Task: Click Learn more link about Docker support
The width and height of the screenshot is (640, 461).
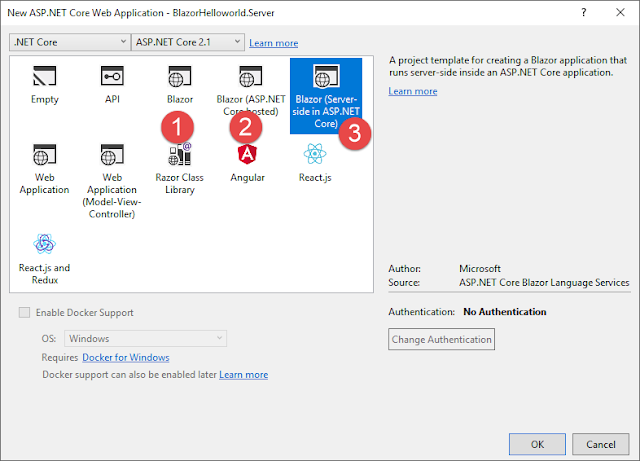Action: [244, 375]
